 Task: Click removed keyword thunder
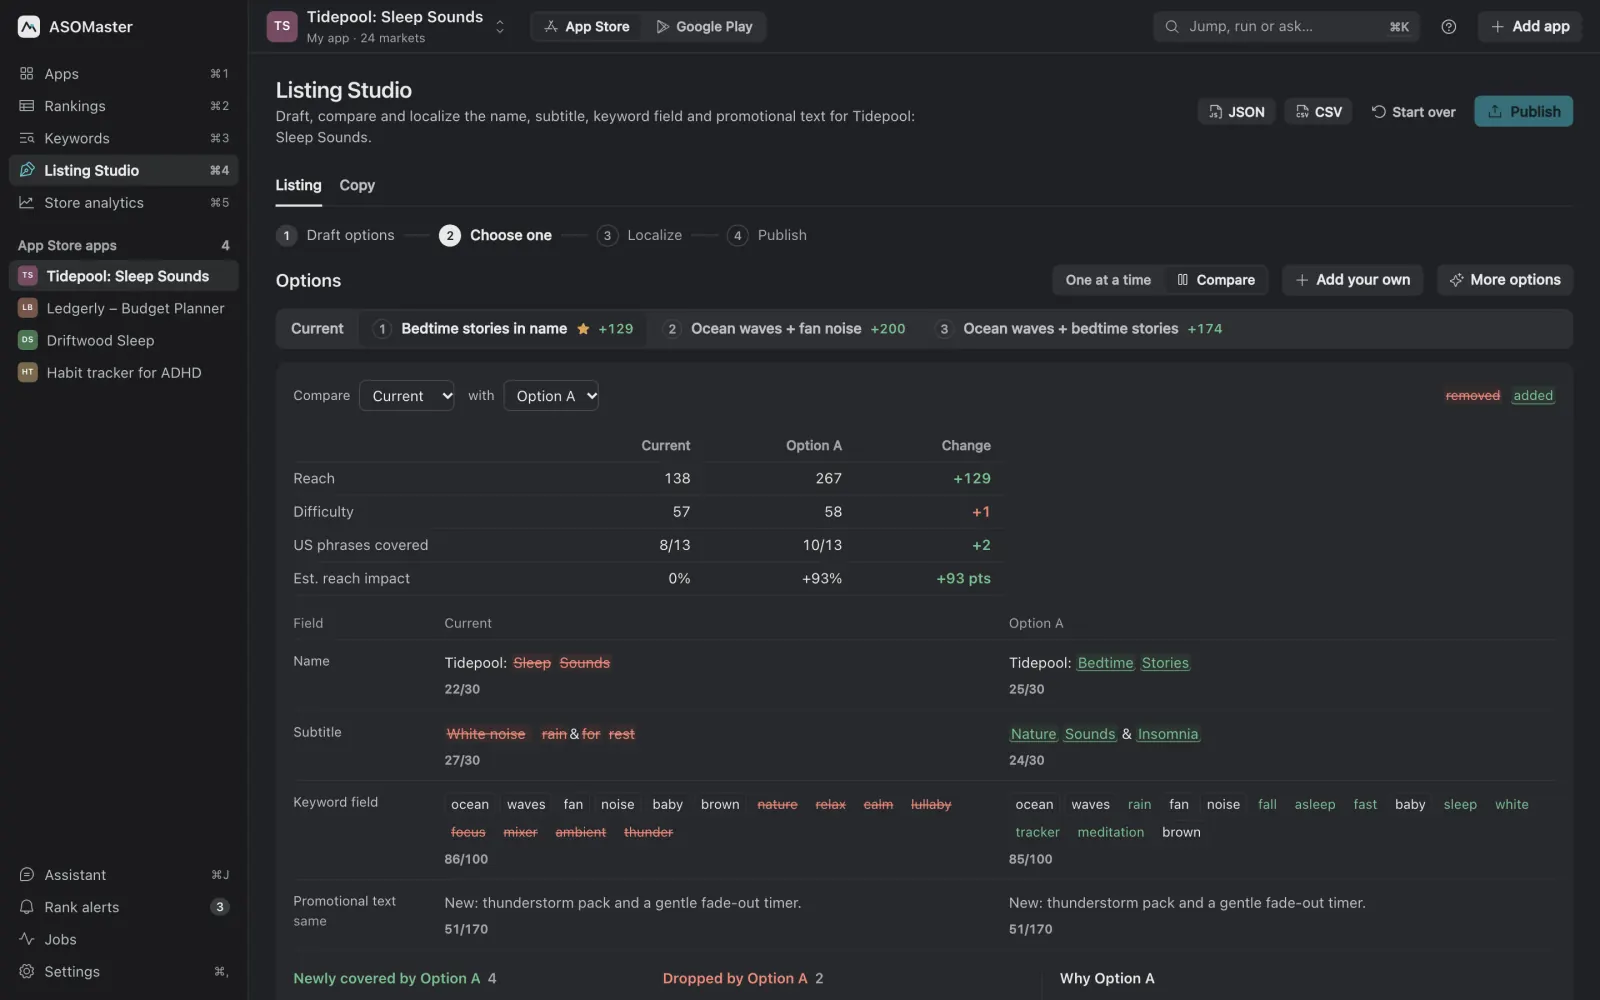[x=648, y=833]
